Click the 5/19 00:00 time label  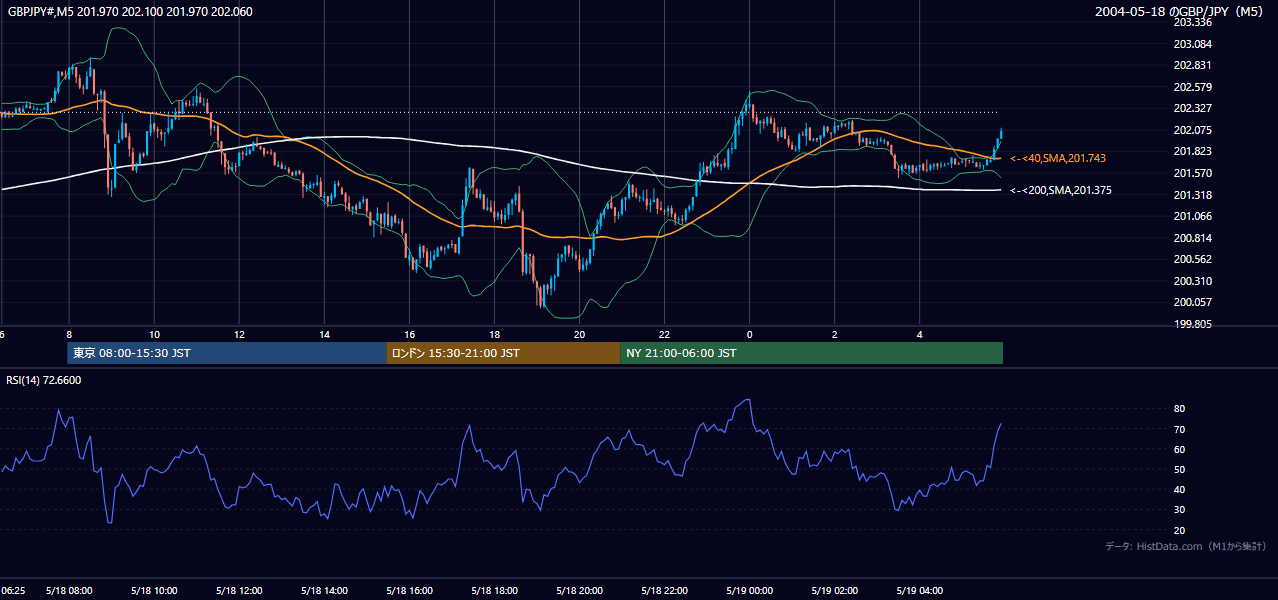[749, 591]
